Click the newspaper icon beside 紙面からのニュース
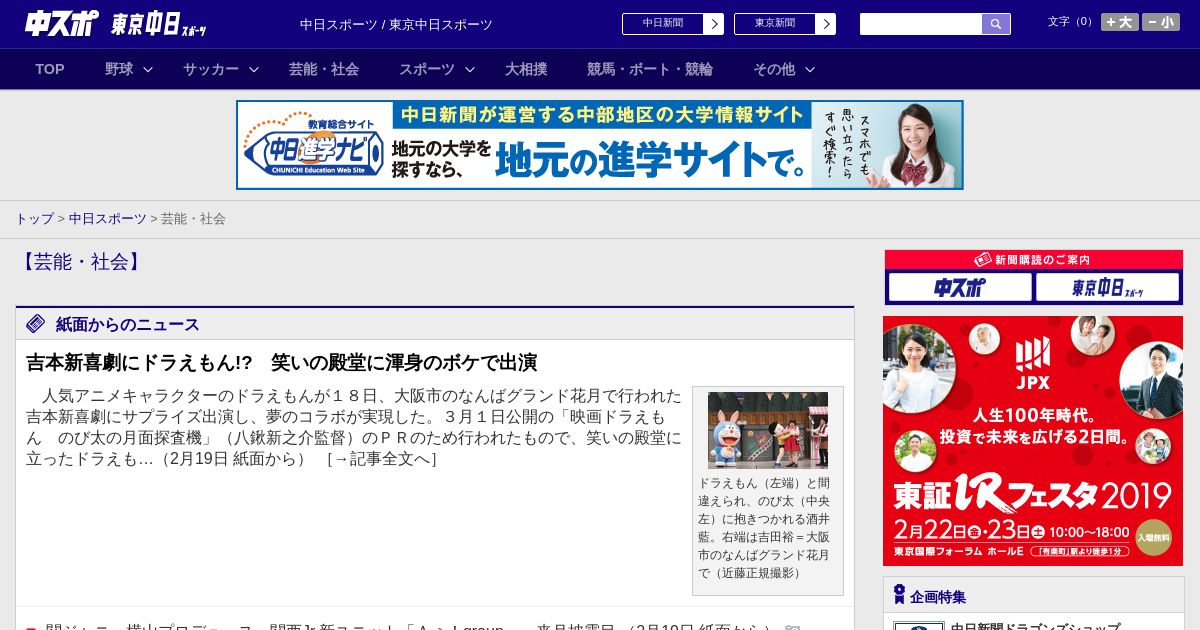This screenshot has width=1200, height=630. 36,324
